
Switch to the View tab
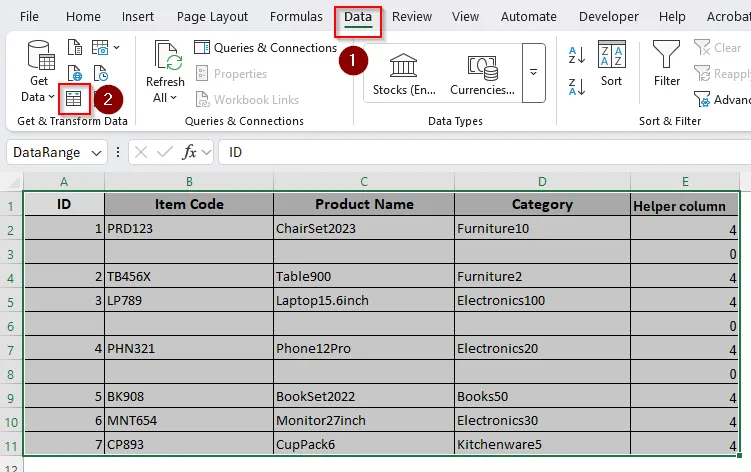click(x=465, y=17)
